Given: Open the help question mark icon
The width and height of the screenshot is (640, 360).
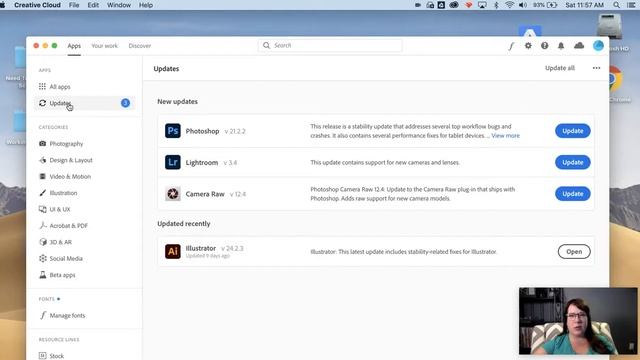Looking at the screenshot, I should click(x=544, y=46).
